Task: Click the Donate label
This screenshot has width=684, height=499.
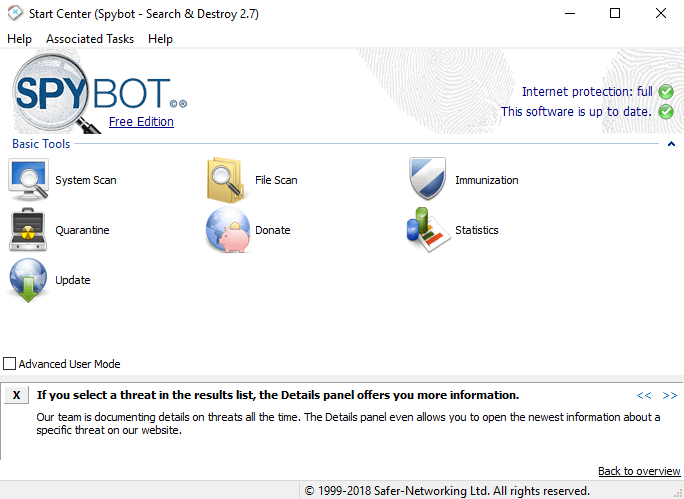Action: (x=273, y=230)
